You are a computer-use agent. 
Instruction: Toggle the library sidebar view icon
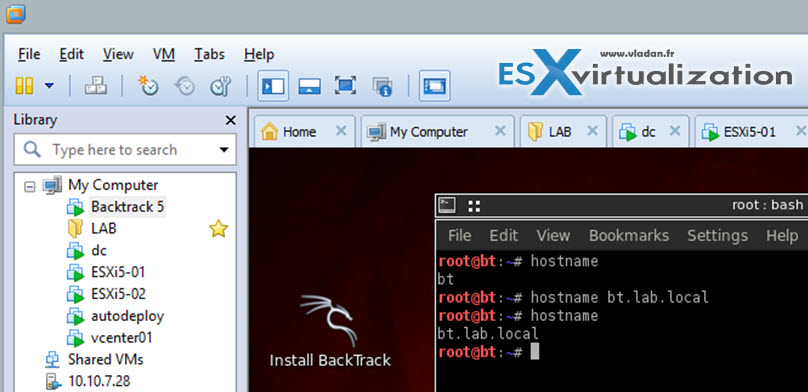tap(273, 86)
